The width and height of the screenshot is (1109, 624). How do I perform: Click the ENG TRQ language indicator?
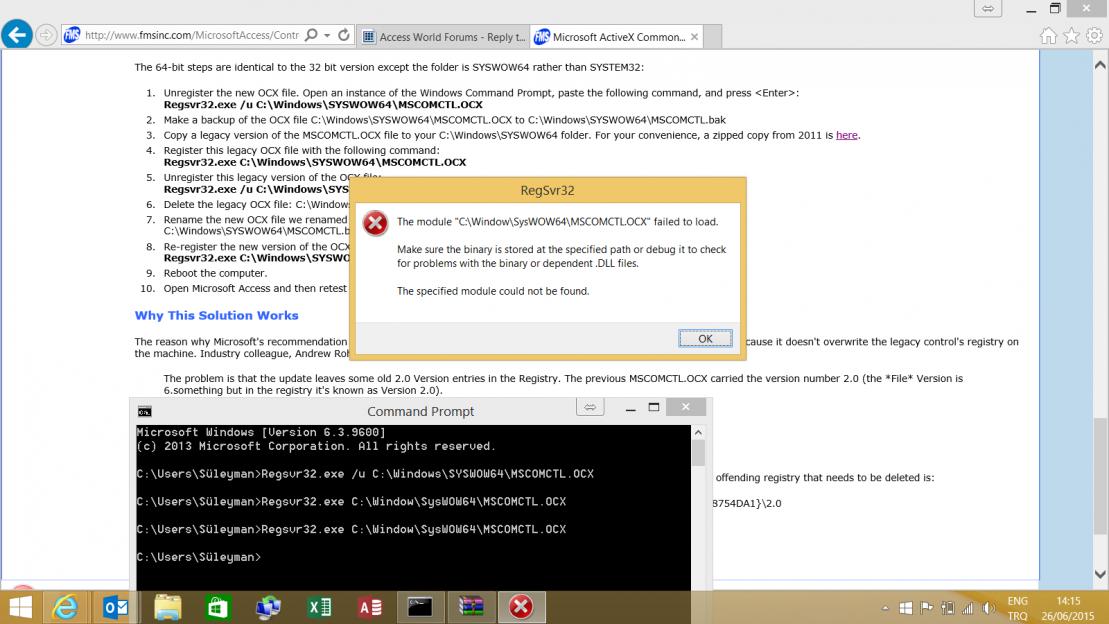[x=1017, y=608]
